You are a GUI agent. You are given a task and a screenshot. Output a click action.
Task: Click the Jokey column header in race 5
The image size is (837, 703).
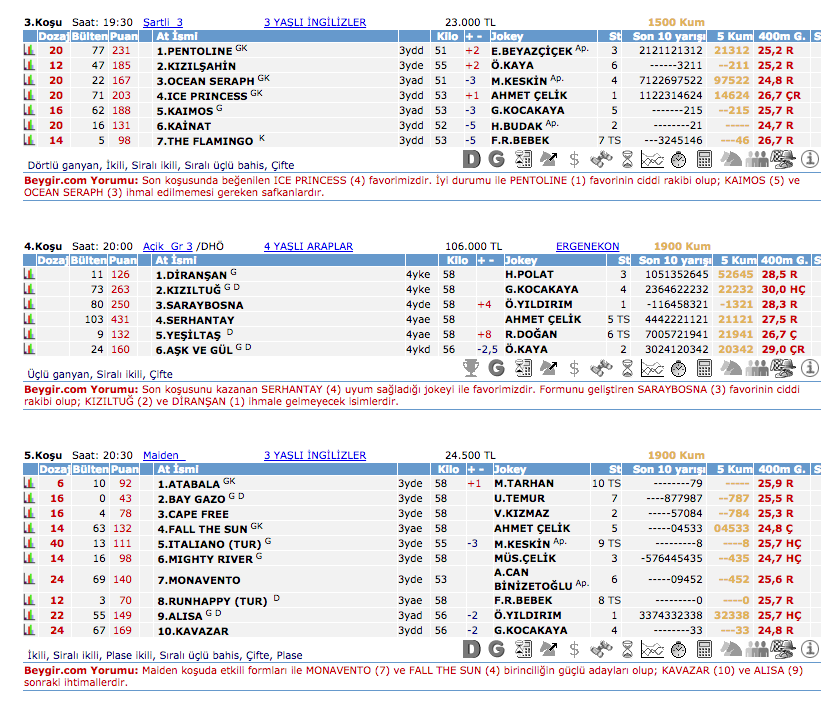[x=509, y=469]
